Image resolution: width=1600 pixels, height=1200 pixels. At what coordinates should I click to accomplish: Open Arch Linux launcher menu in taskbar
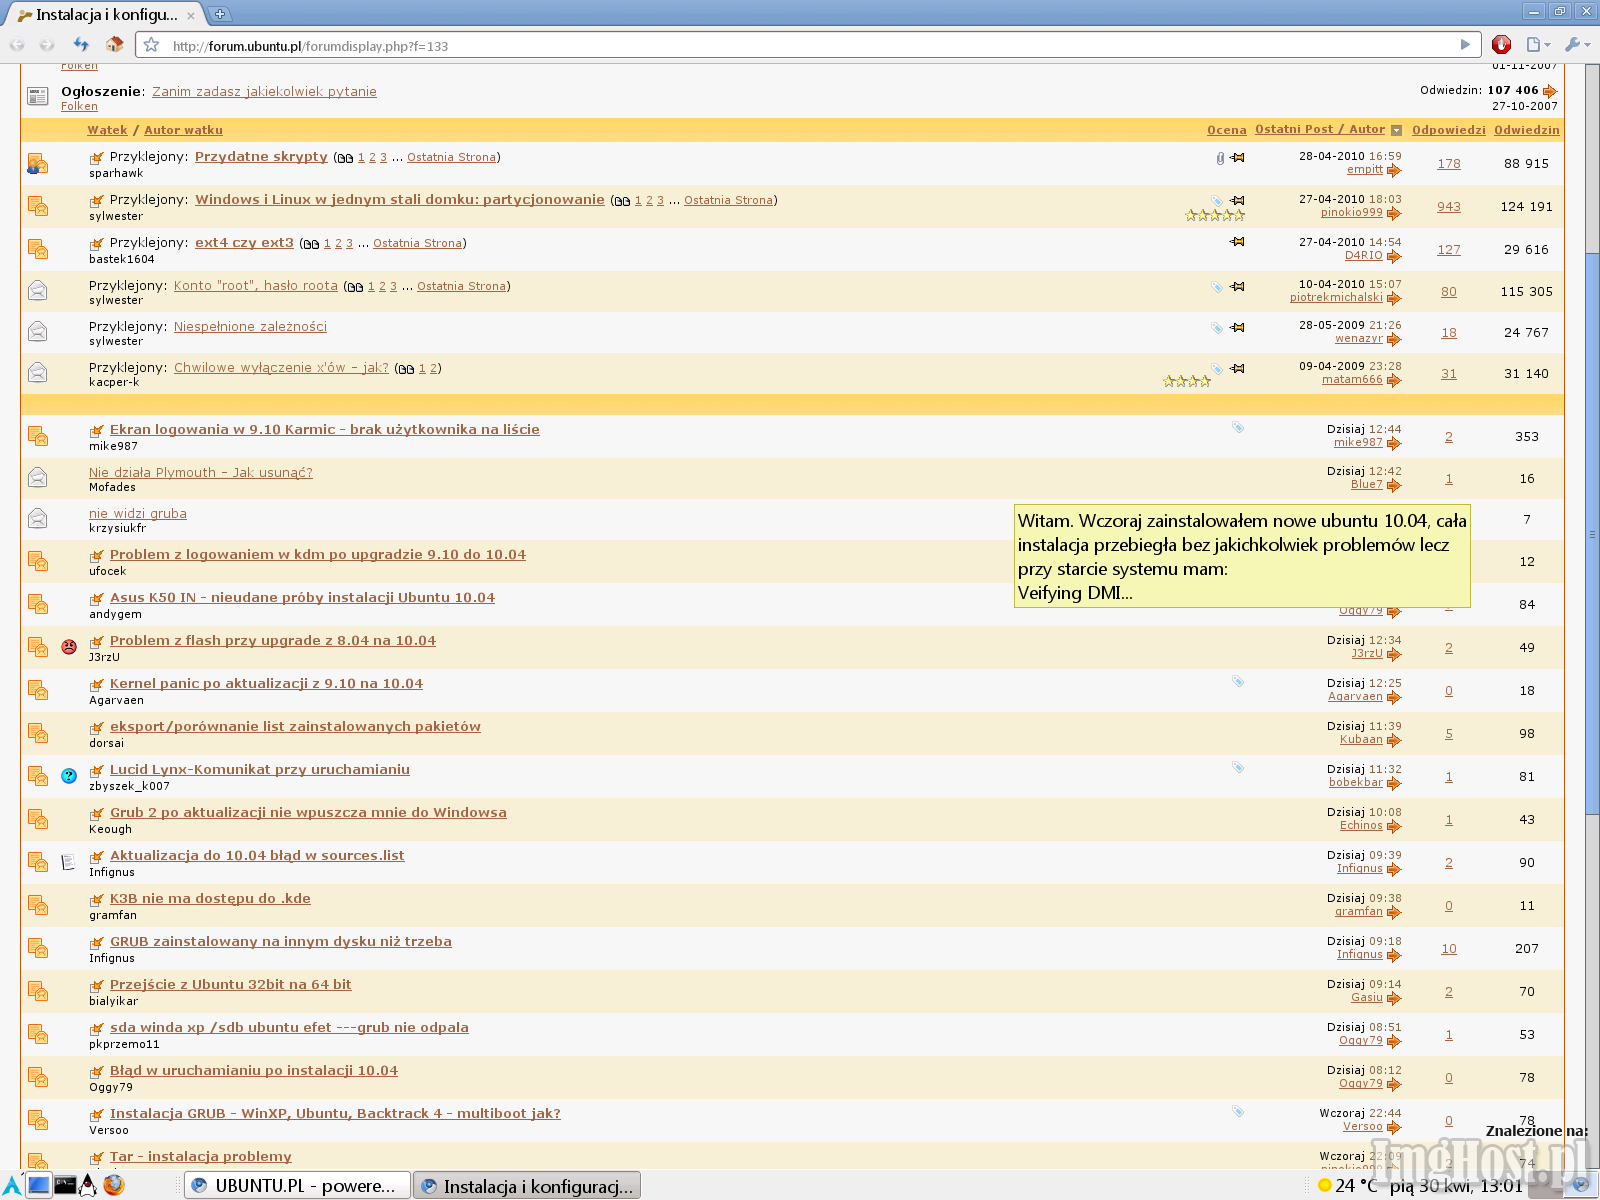[x=12, y=1185]
